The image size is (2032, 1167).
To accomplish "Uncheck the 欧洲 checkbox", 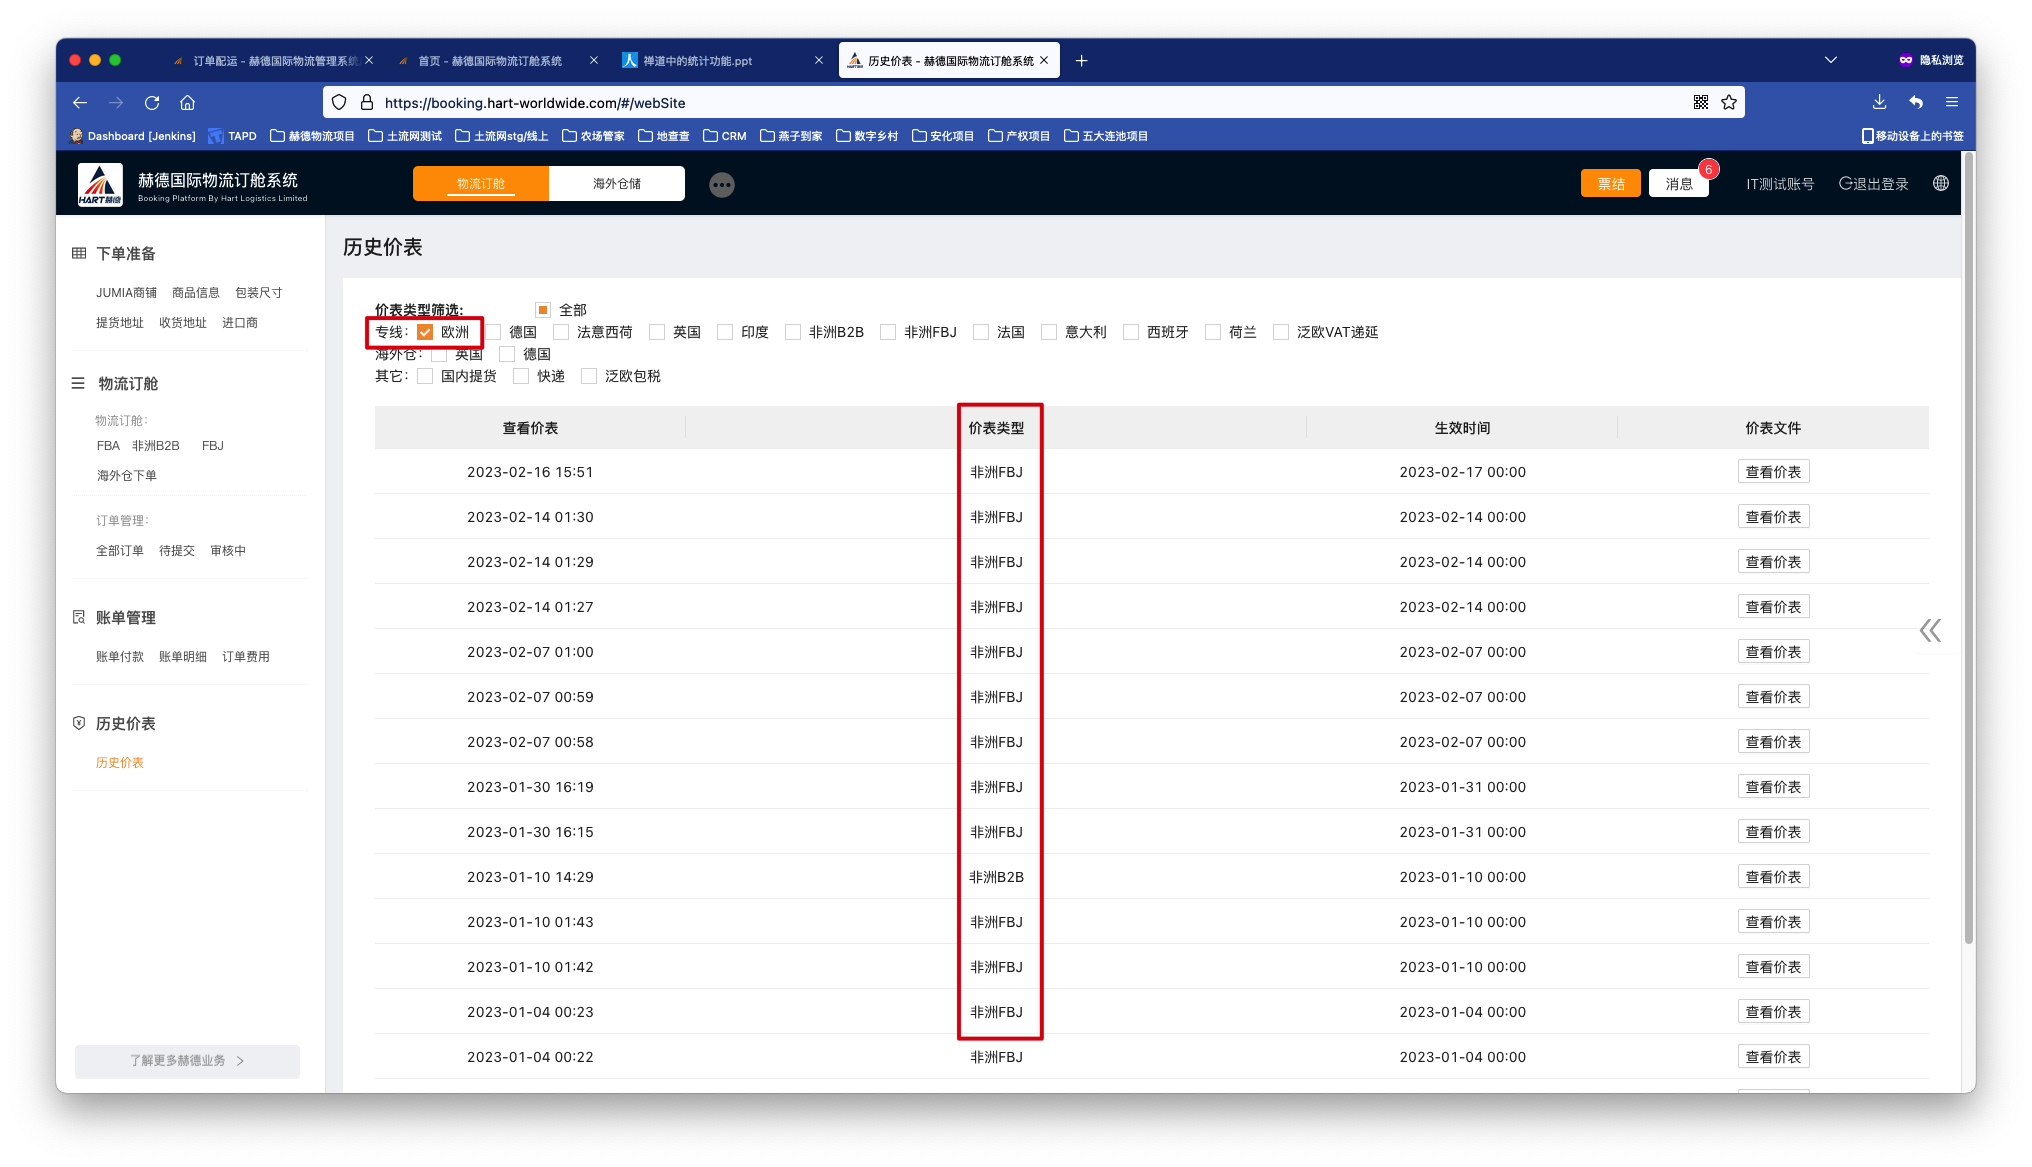I will [x=426, y=332].
